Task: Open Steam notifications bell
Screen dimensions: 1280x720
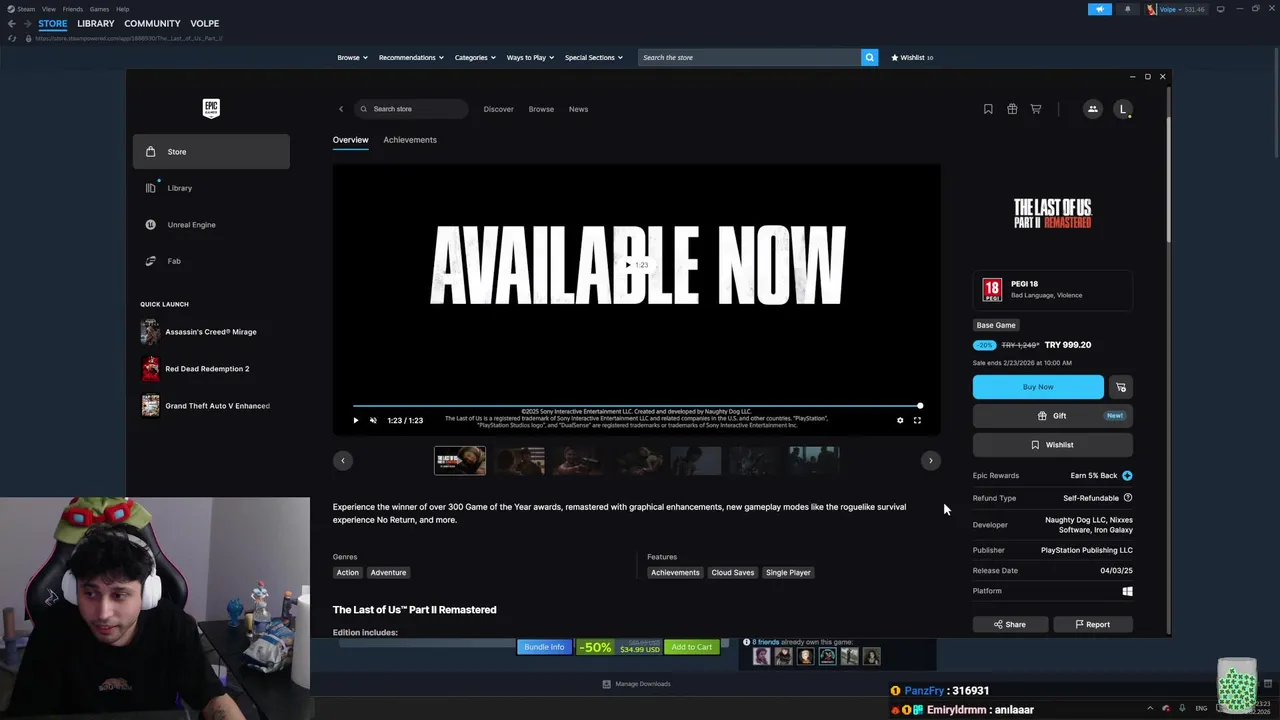Action: tap(1127, 9)
